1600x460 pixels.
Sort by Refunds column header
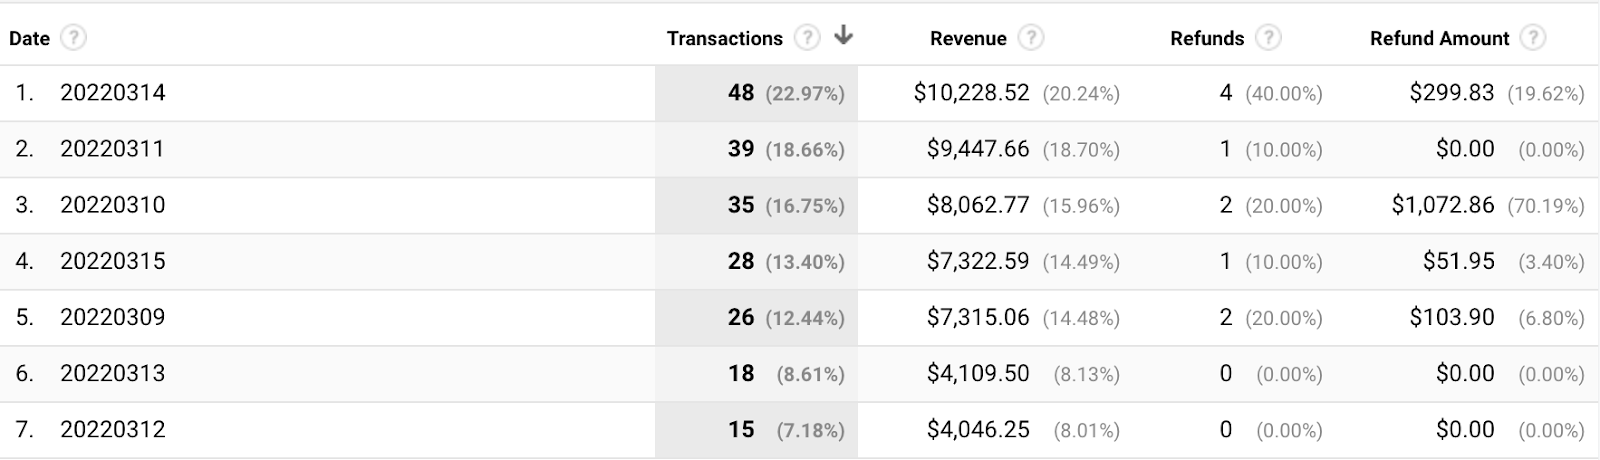coord(1206,38)
